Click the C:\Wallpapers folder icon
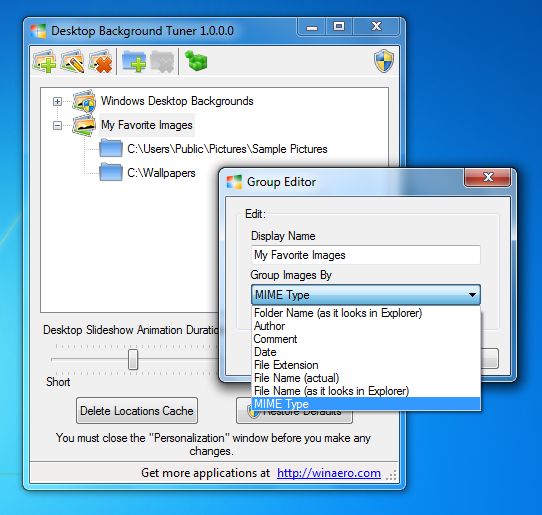542x515 pixels. (111, 172)
